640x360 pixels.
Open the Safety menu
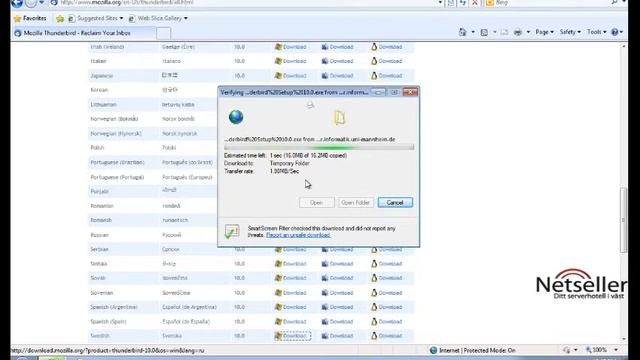(x=570, y=32)
